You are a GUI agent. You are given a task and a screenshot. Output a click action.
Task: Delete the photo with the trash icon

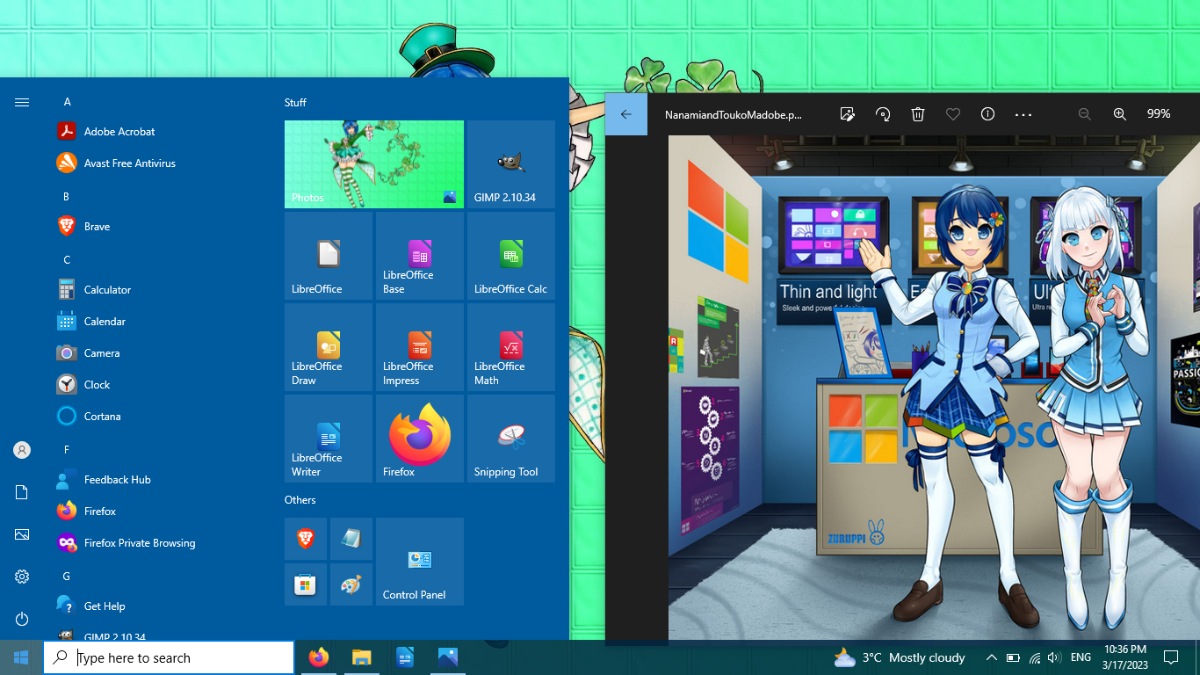918,114
